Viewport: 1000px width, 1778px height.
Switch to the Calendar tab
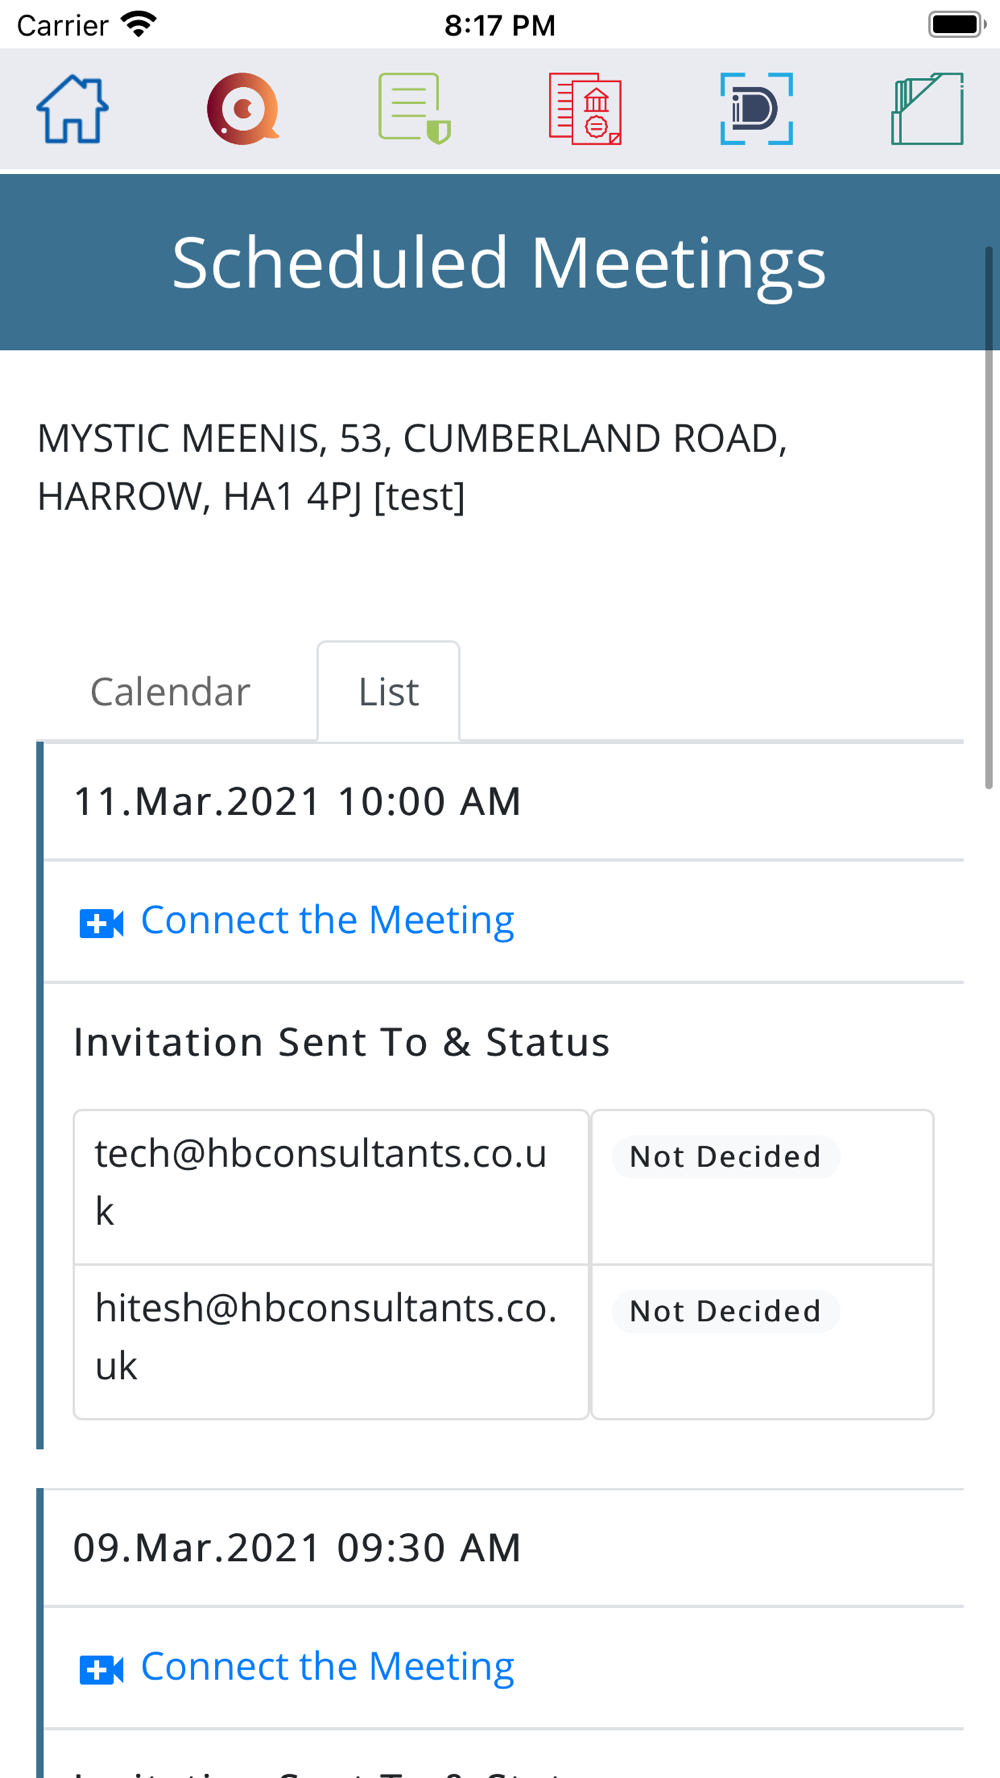tap(170, 692)
